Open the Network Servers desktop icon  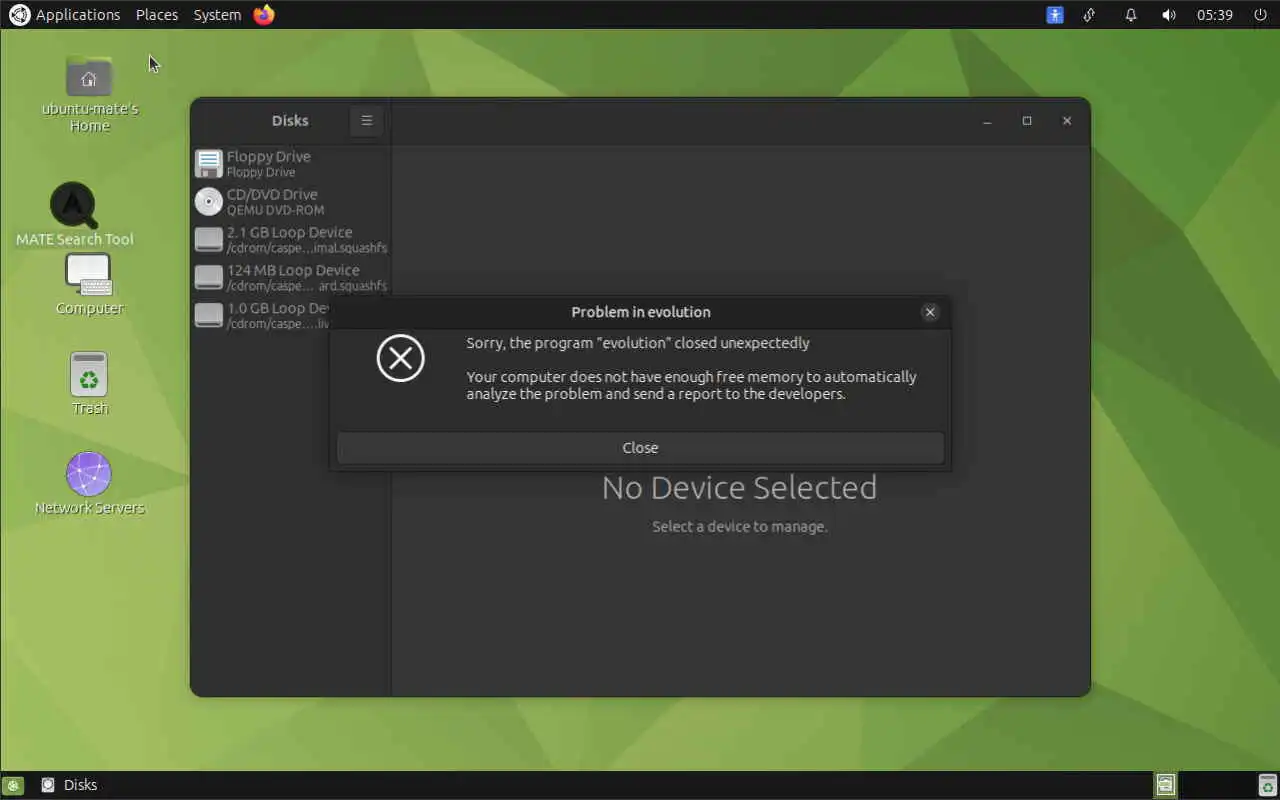point(89,474)
